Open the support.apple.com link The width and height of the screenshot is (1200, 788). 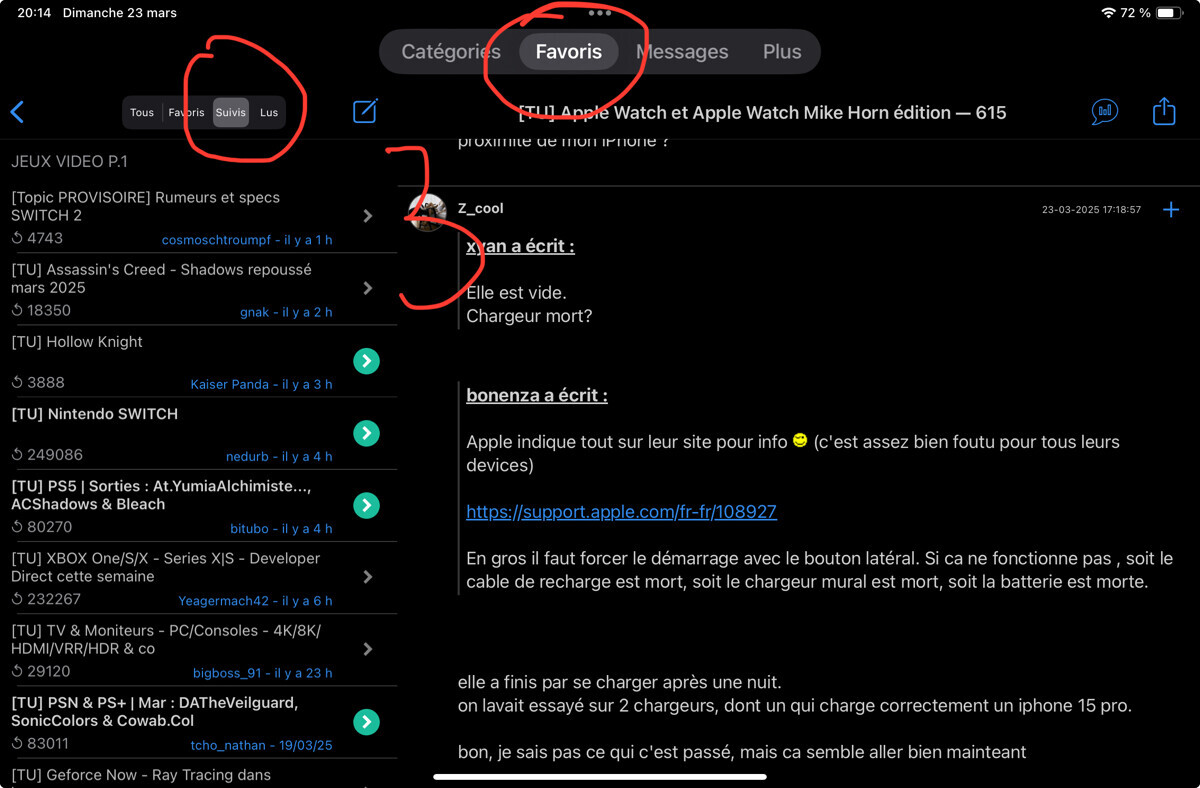coord(621,511)
